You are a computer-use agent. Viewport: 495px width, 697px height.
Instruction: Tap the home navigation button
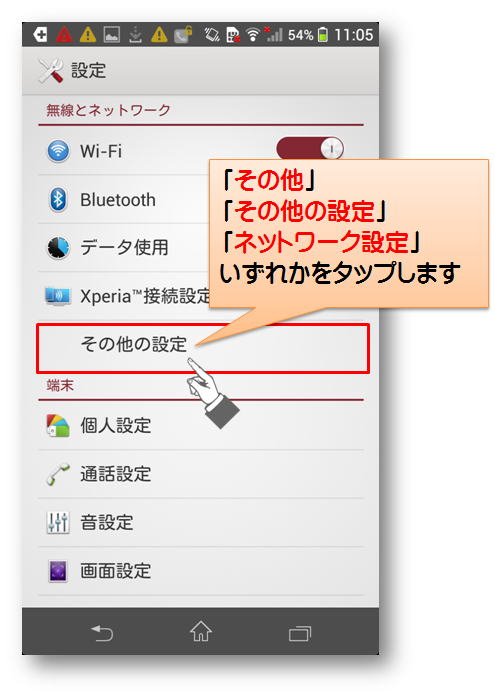[x=201, y=632]
